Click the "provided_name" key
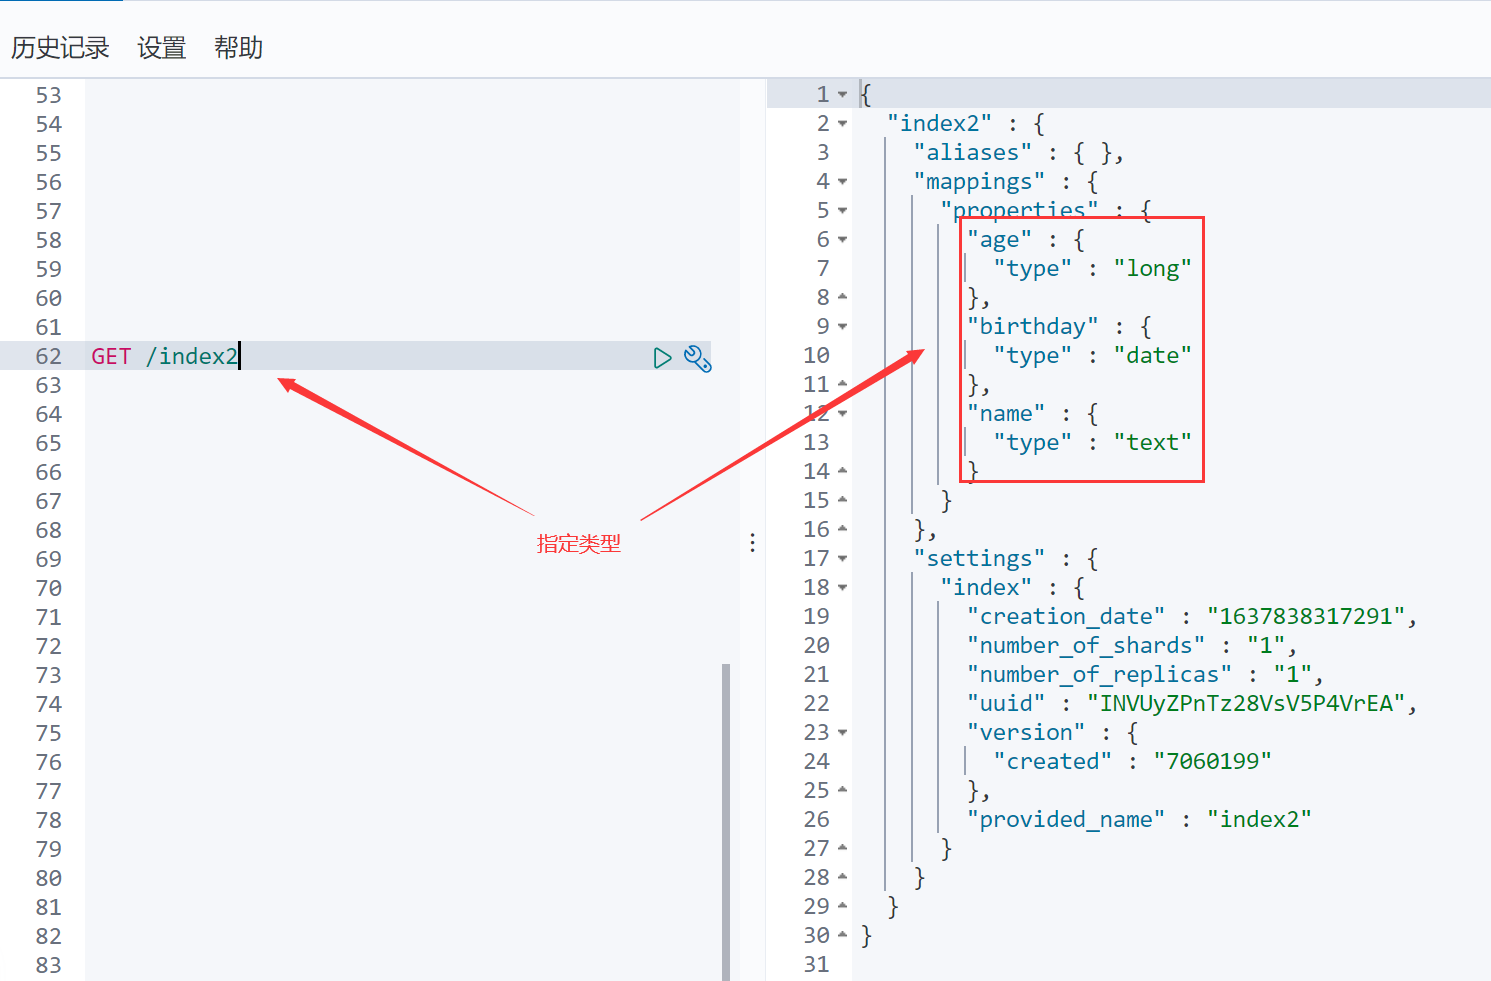The image size is (1491, 981). point(1066,820)
